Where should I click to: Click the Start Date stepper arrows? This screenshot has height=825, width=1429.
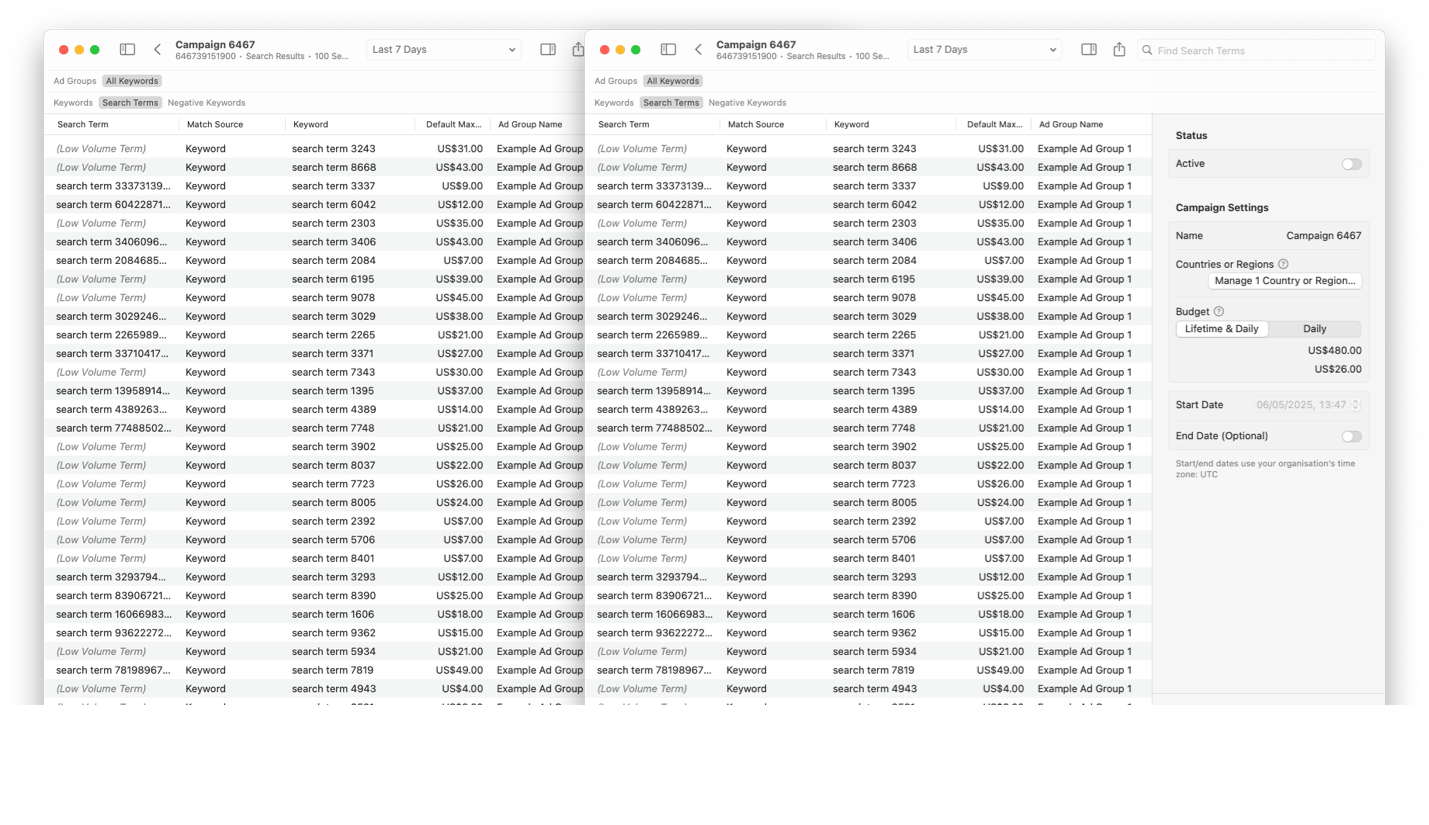1355,404
